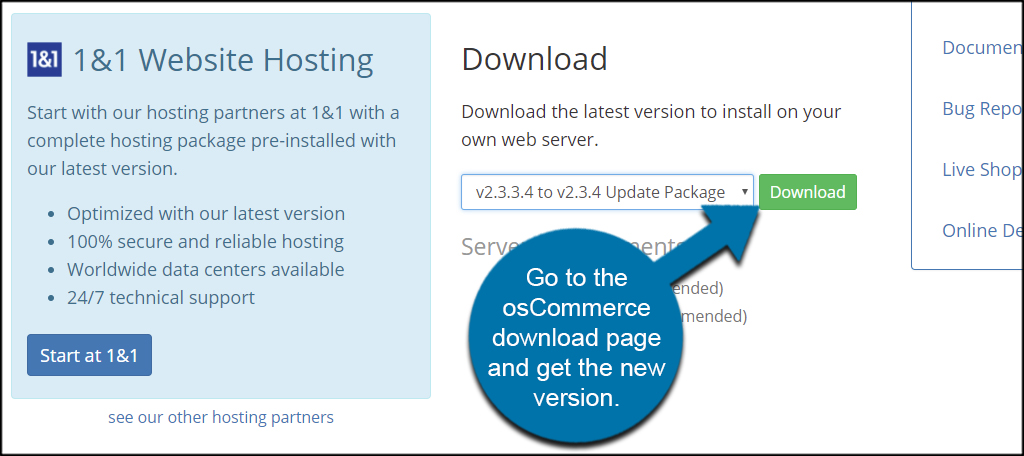Click the green Download button
The width and height of the screenshot is (1024, 456).
point(808,192)
